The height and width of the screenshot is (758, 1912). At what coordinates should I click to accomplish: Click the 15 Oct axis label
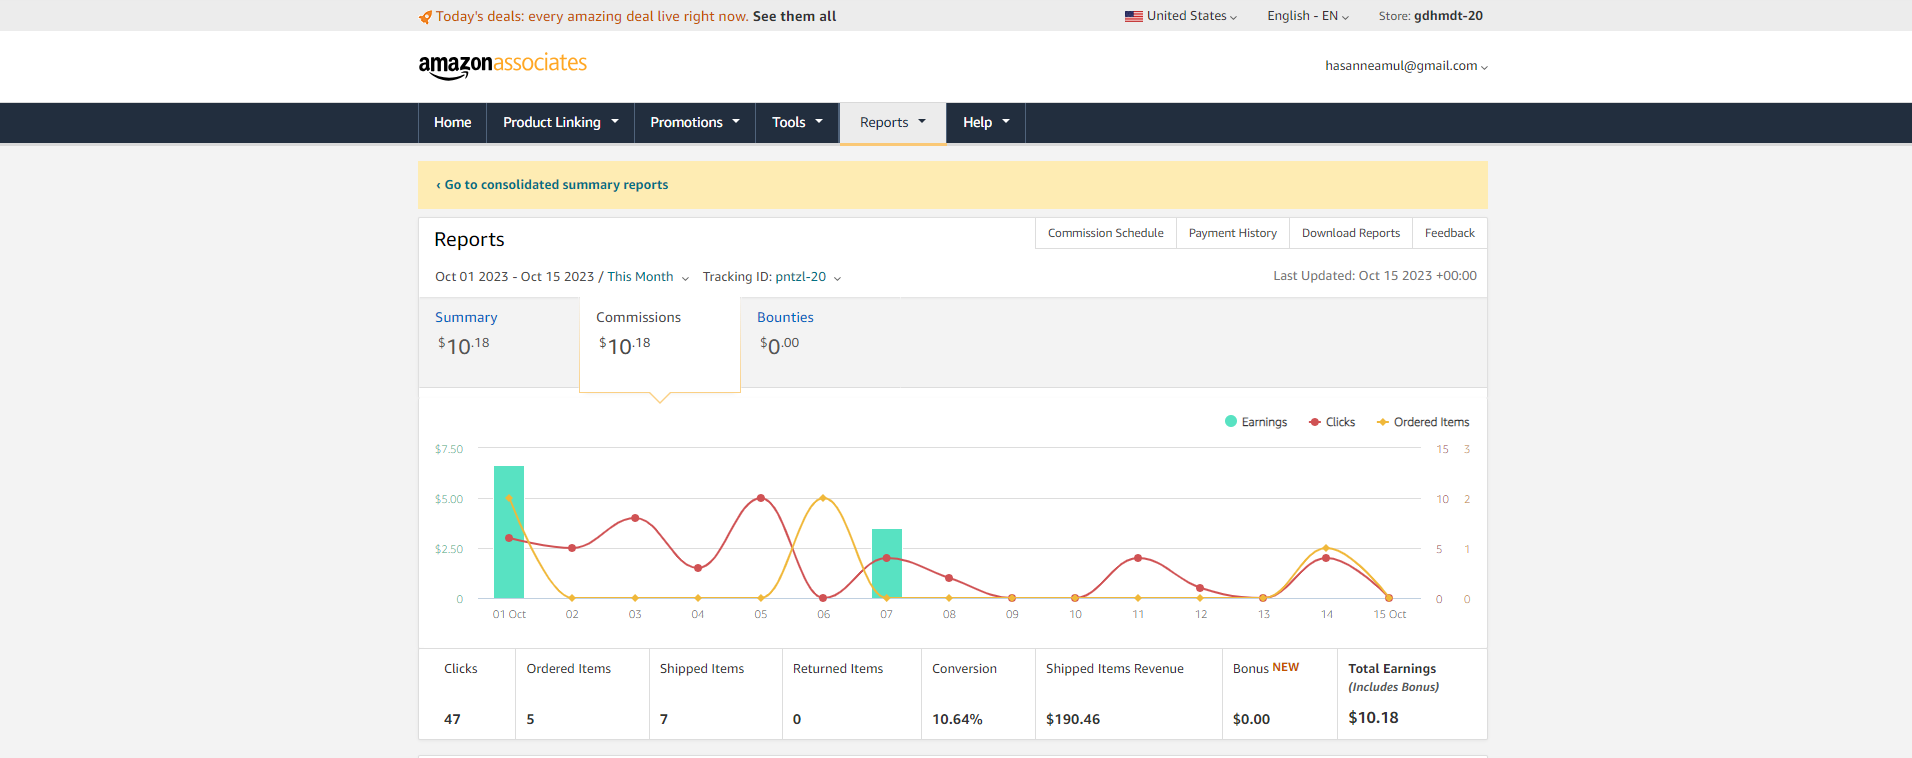1389,614
